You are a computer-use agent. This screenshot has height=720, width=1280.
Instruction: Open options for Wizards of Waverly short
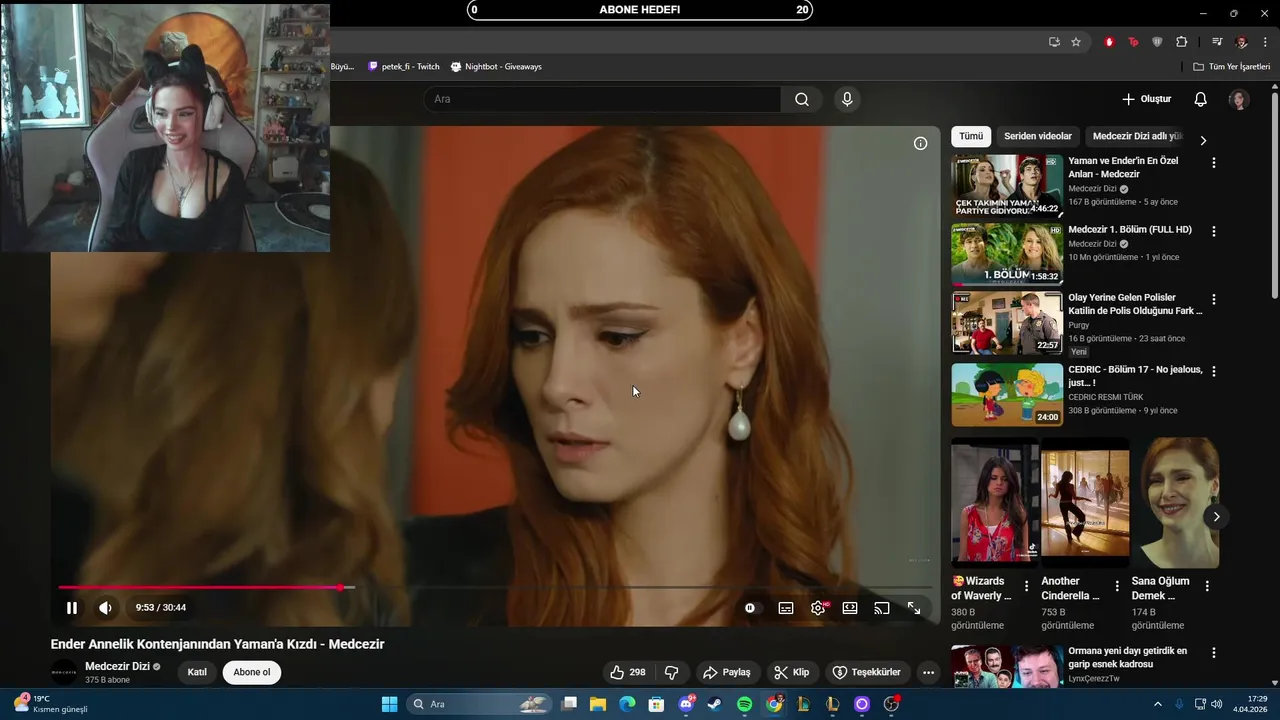[x=1026, y=586]
